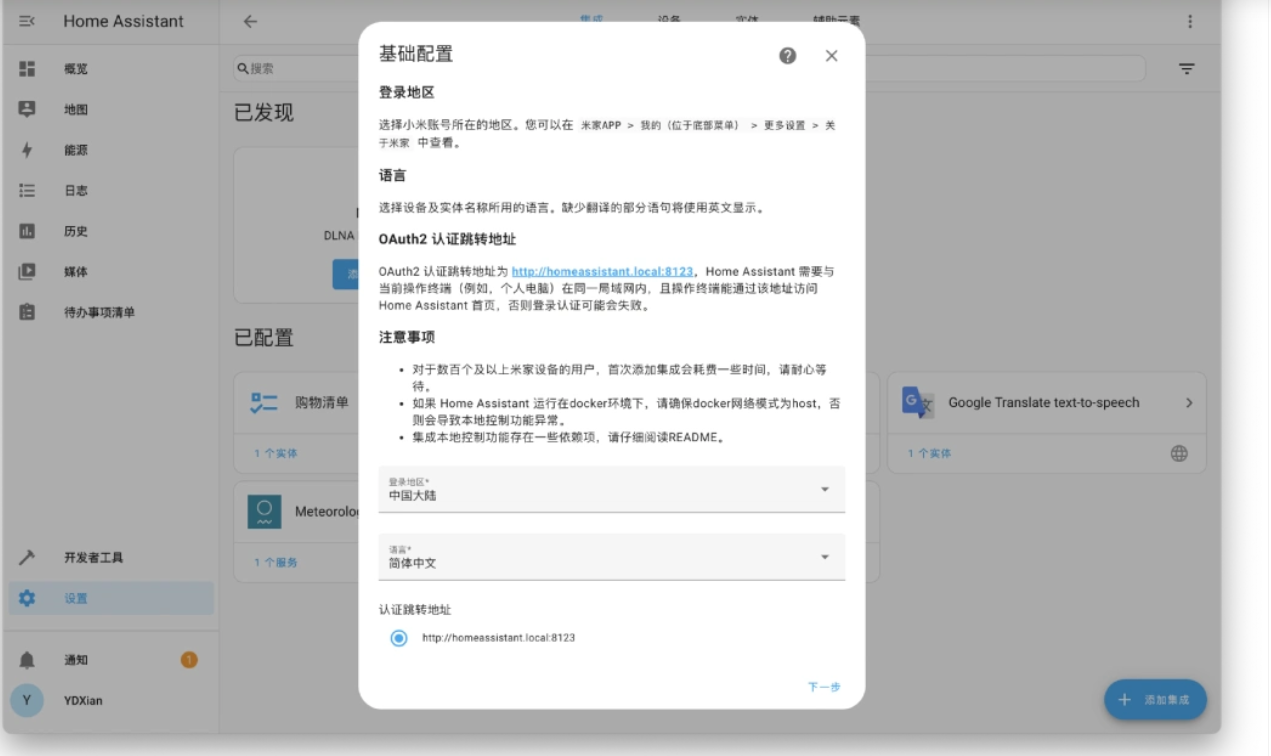The width and height of the screenshot is (1271, 756).
Task: Close the 基础配置 dialog
Action: point(831,56)
